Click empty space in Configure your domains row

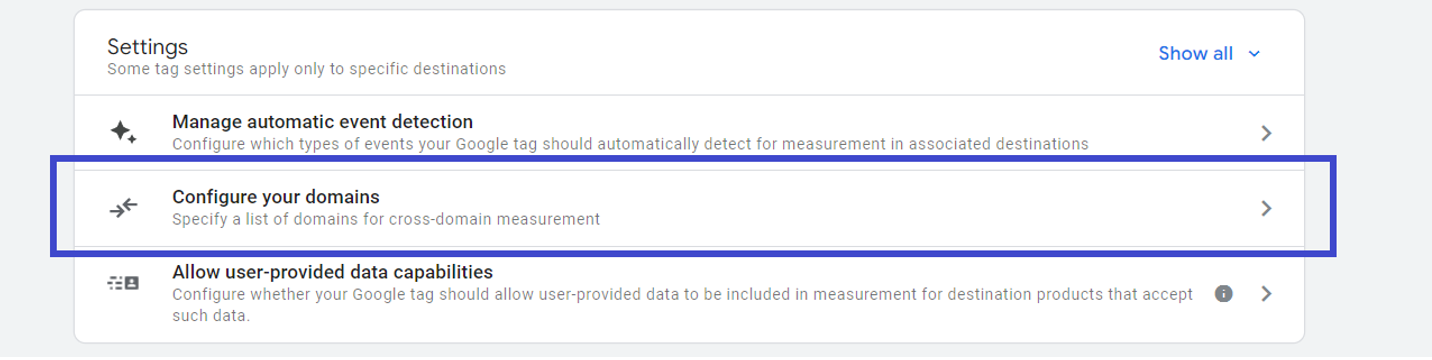click(900, 208)
